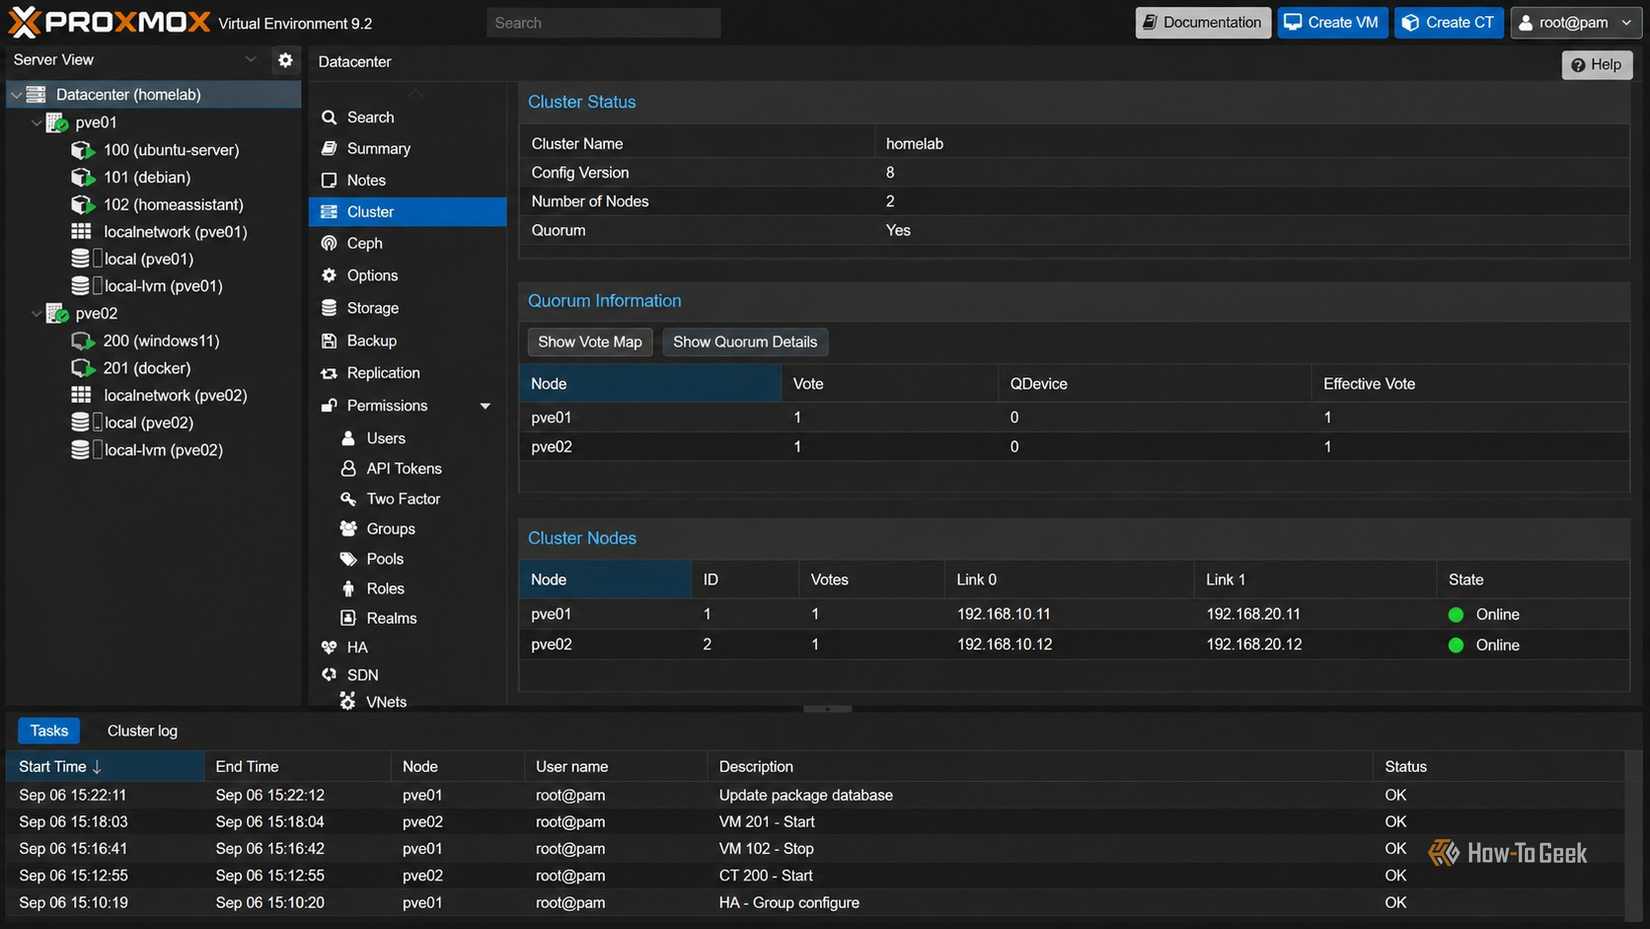Open the root@pam user menu

click(x=1576, y=22)
